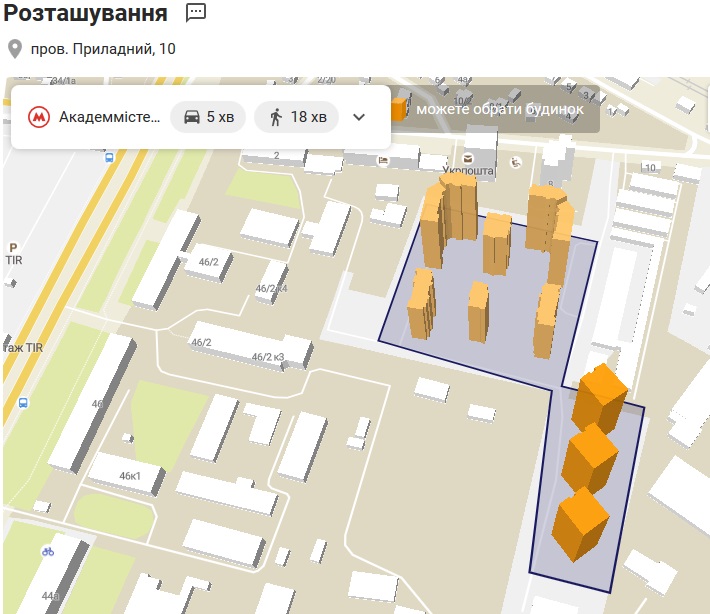
Task: Select the walking travel time 18 хв
Action: click(x=296, y=117)
